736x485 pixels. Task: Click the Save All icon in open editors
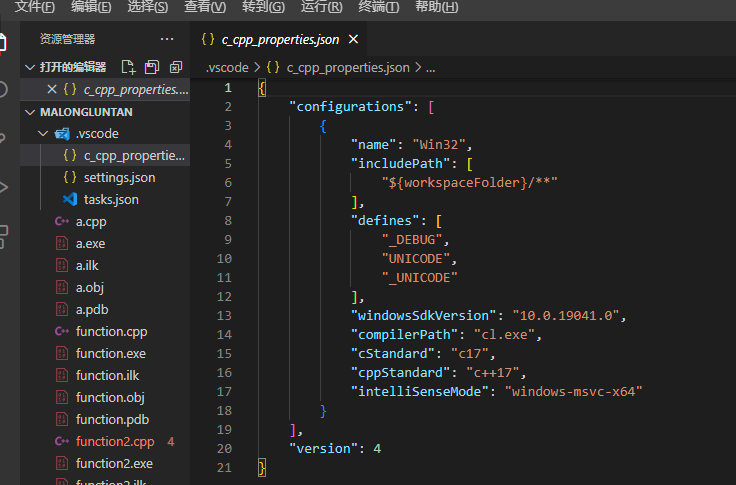152,67
